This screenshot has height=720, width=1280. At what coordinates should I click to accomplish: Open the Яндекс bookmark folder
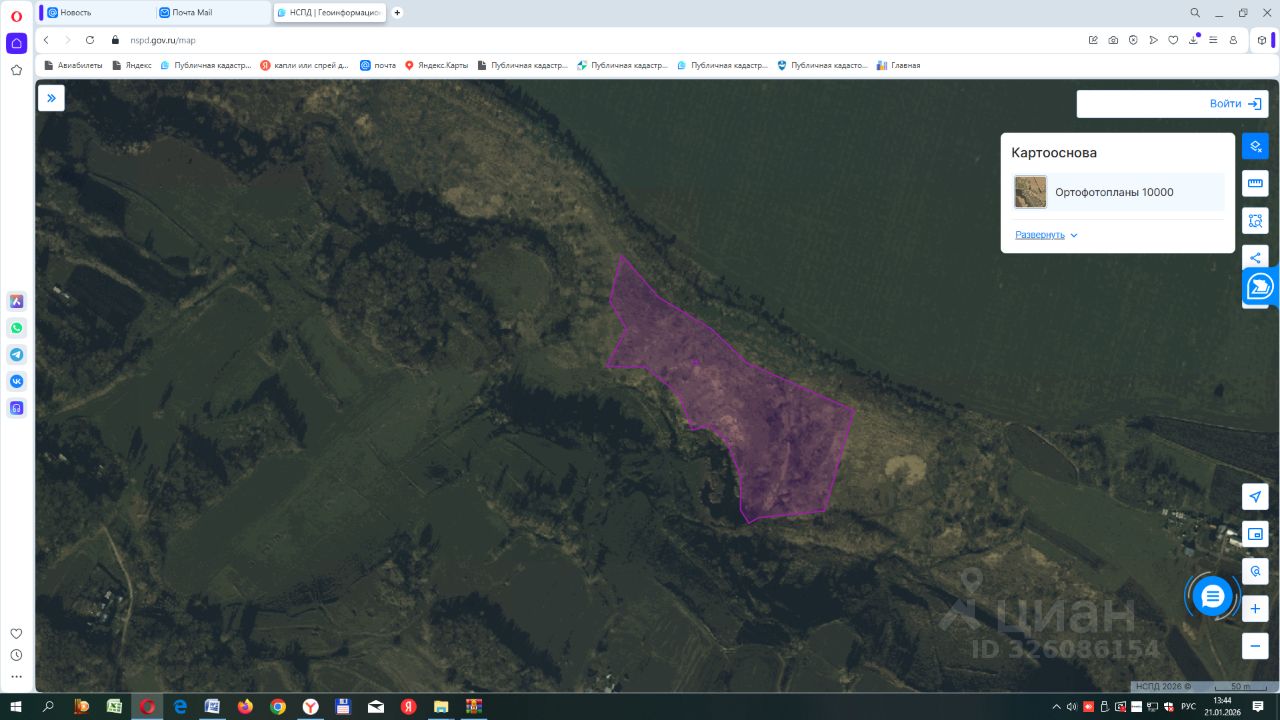tap(132, 65)
